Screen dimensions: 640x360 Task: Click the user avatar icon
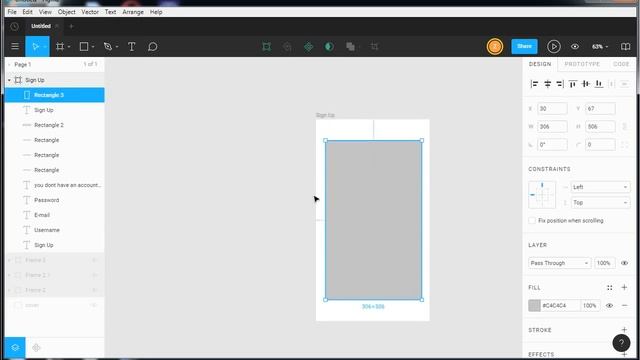(495, 47)
